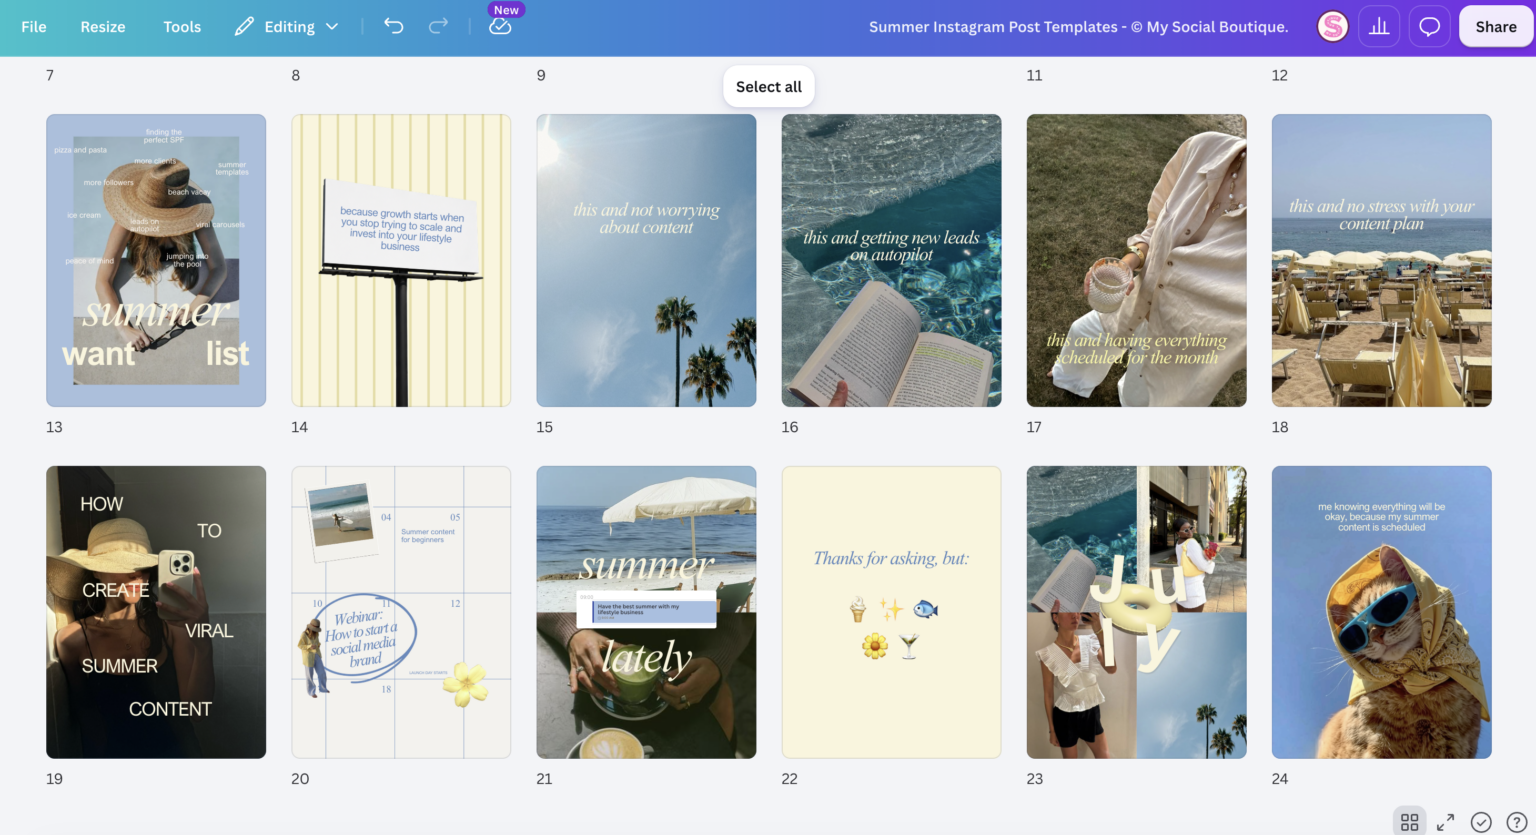The width and height of the screenshot is (1536, 835).
Task: Click page number 18 label
Action: 1280,427
